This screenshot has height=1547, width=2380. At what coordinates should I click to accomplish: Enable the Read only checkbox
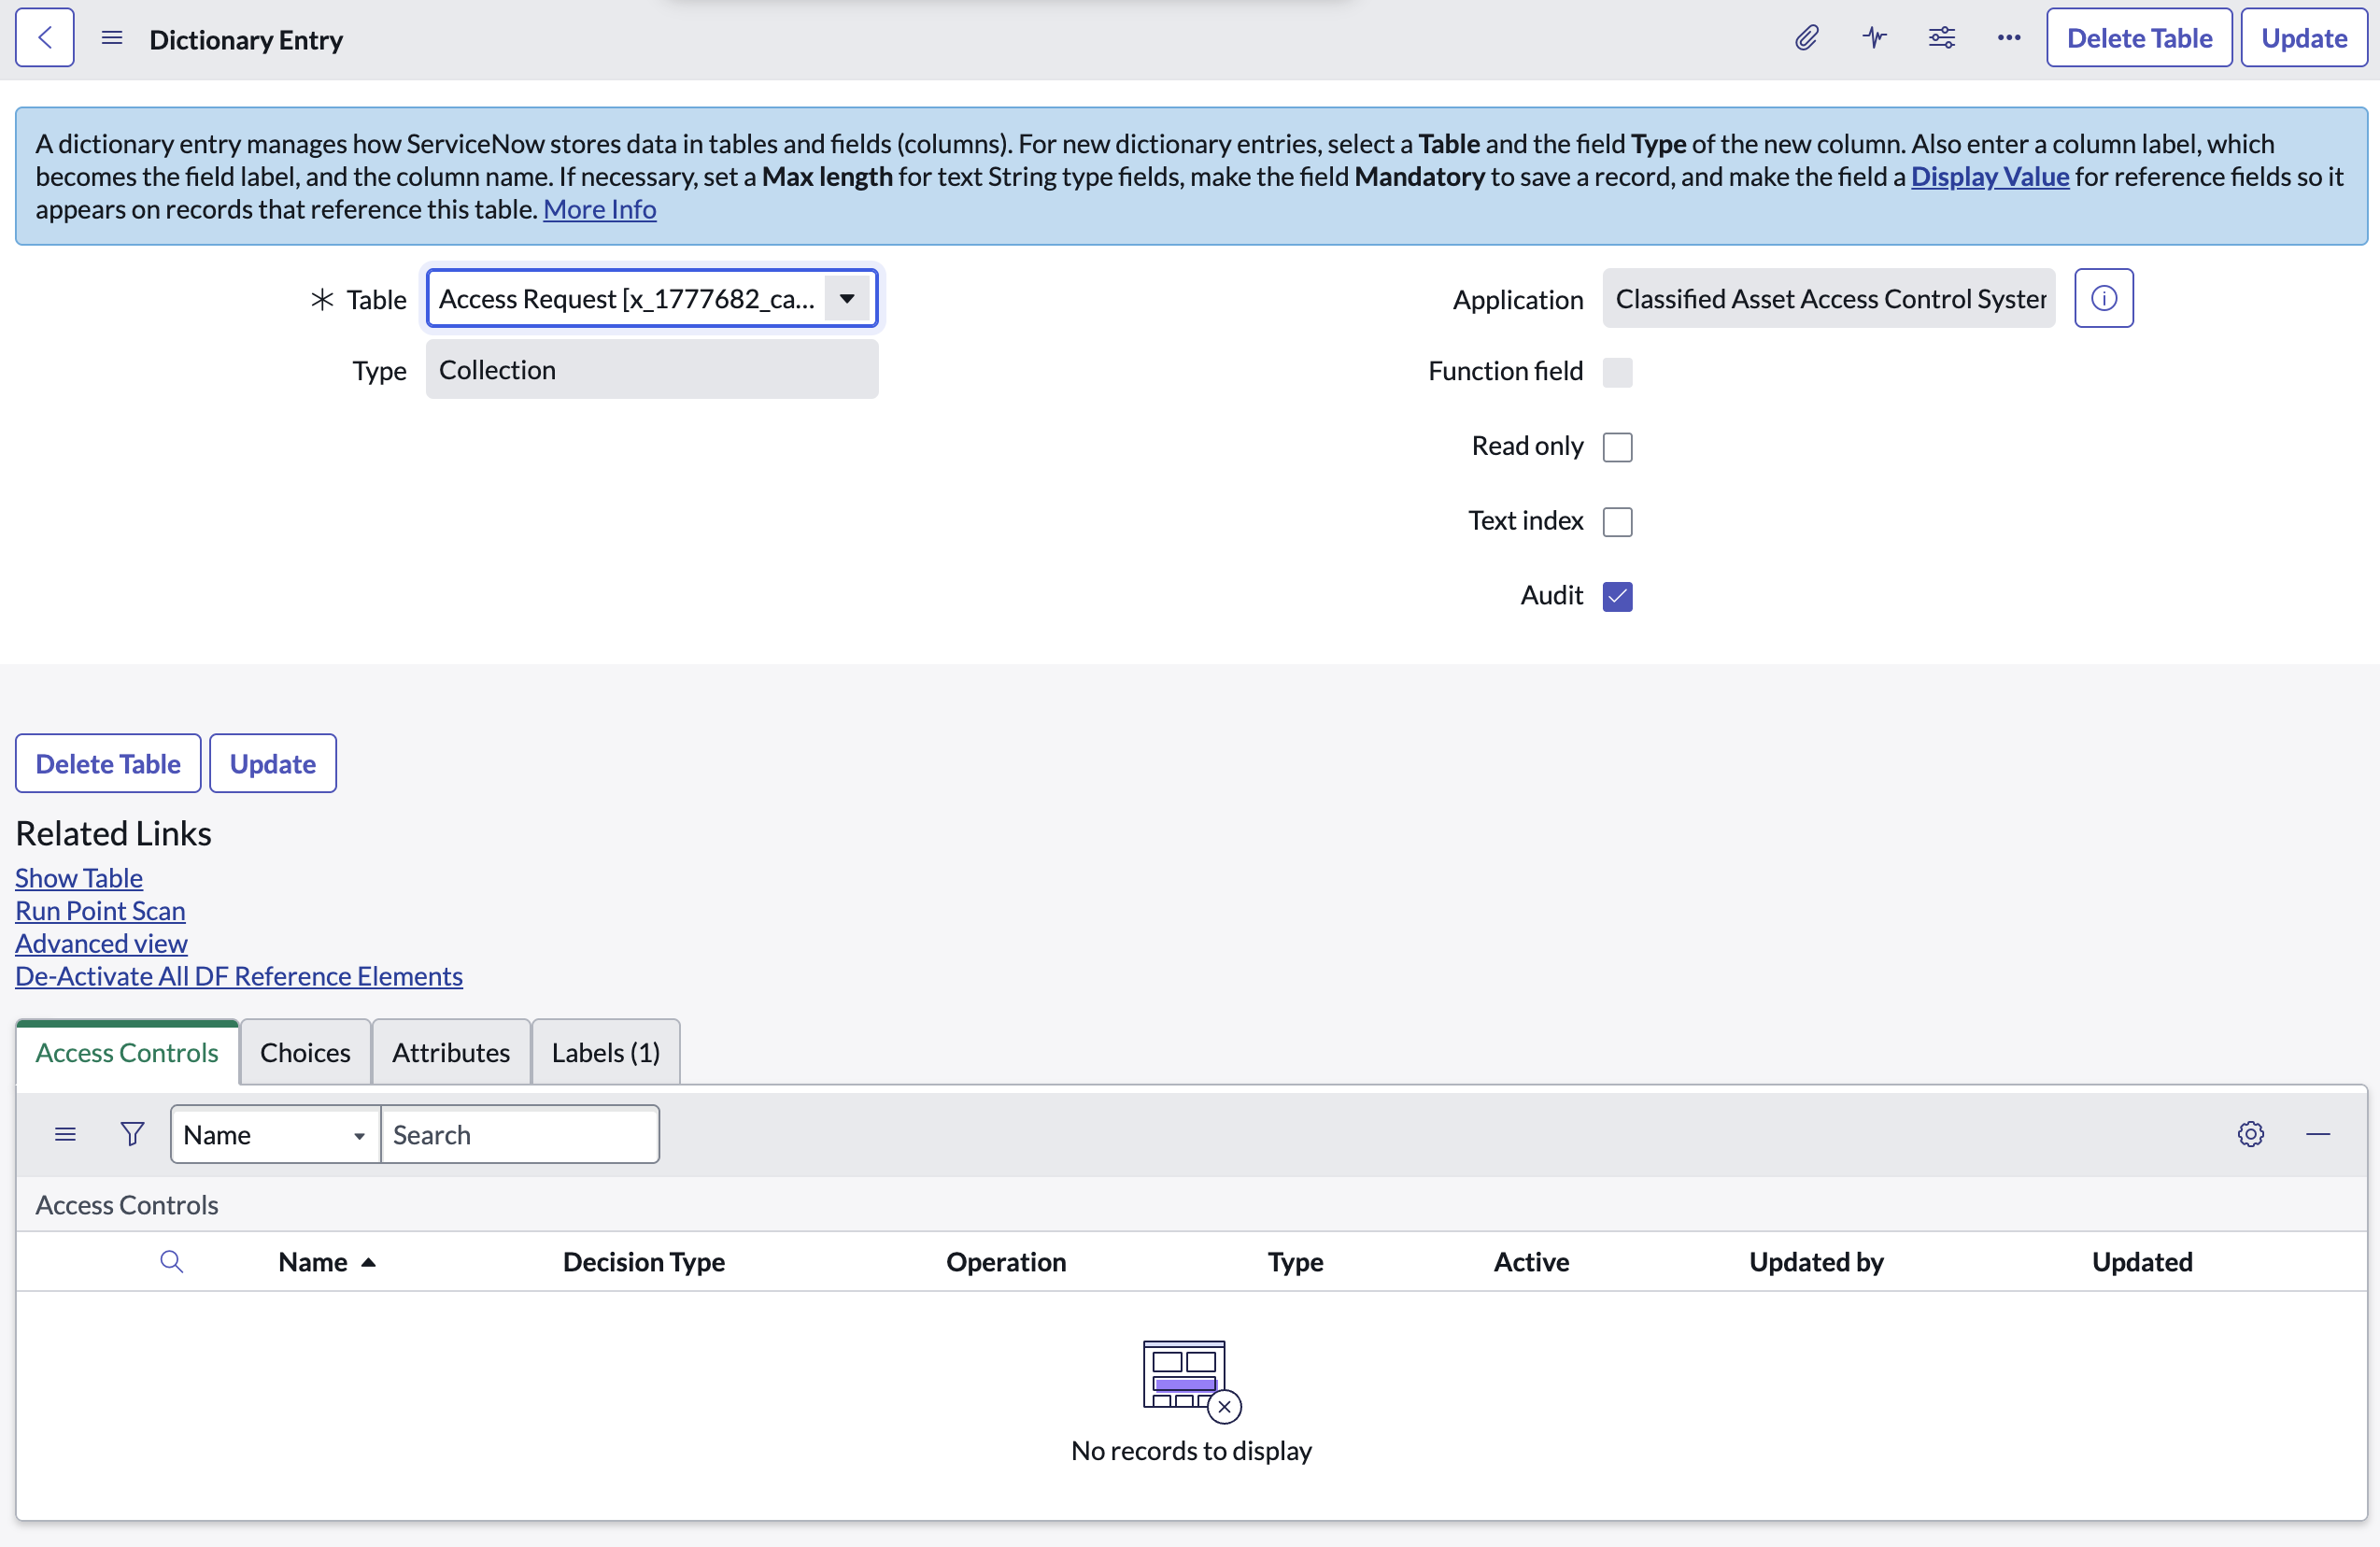pos(1617,447)
